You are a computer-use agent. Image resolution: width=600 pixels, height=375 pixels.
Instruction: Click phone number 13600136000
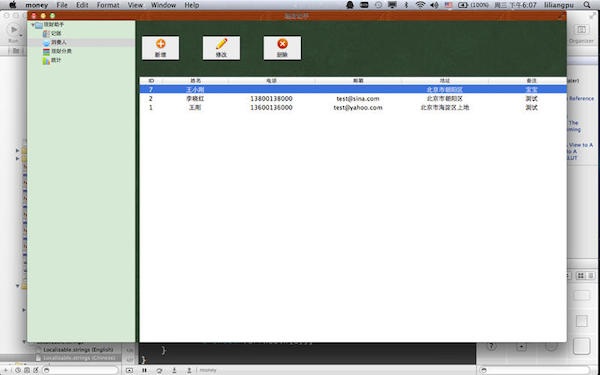271,108
